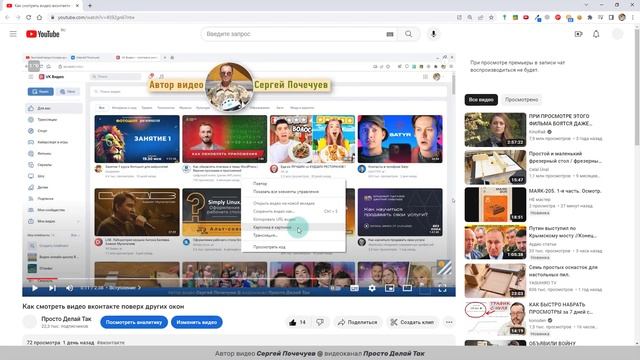Viewport: 640px width, 360px height.
Task: Open thumbnail "Семь простых оснасток для настольных пил"
Action: (495, 280)
